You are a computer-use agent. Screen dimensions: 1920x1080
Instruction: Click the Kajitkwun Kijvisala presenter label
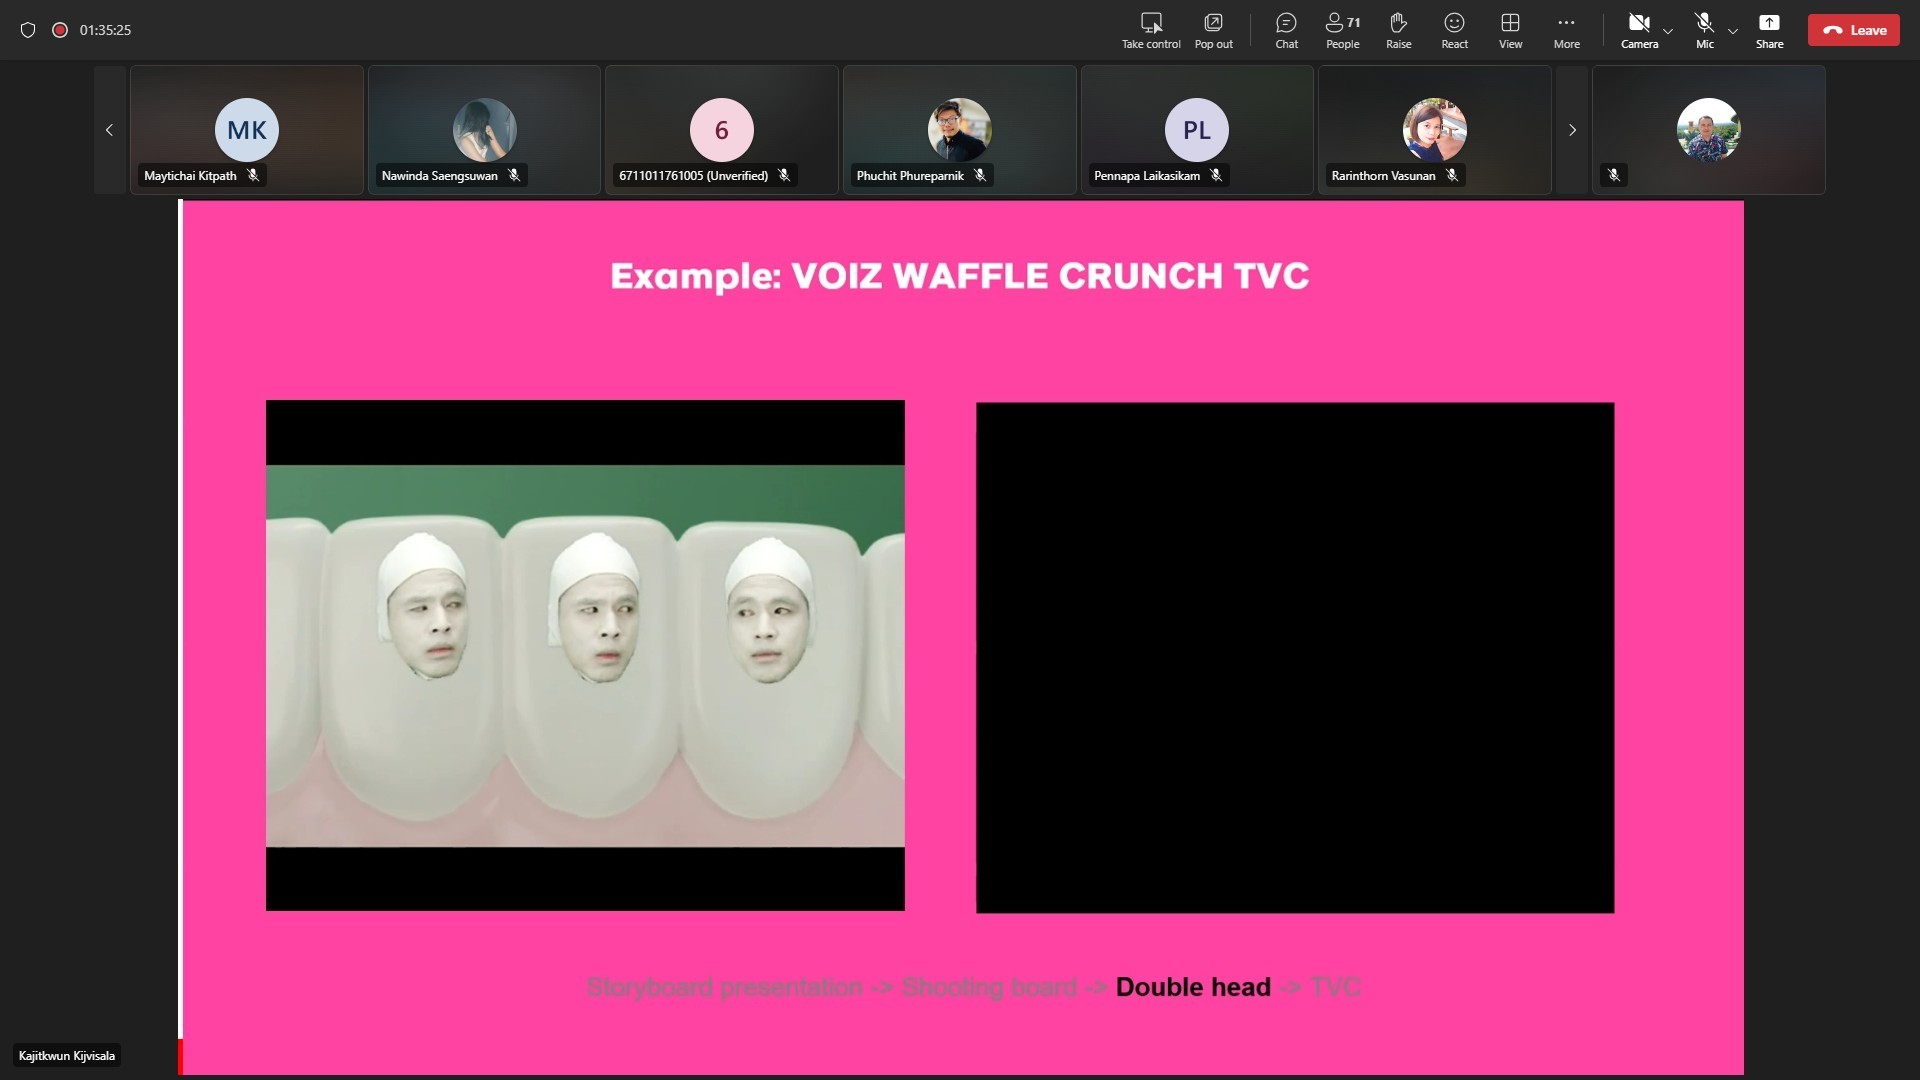tap(67, 1056)
